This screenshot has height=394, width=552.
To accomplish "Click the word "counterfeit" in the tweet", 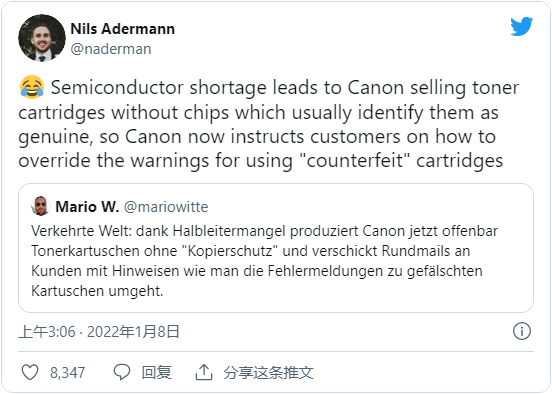I will [355, 161].
